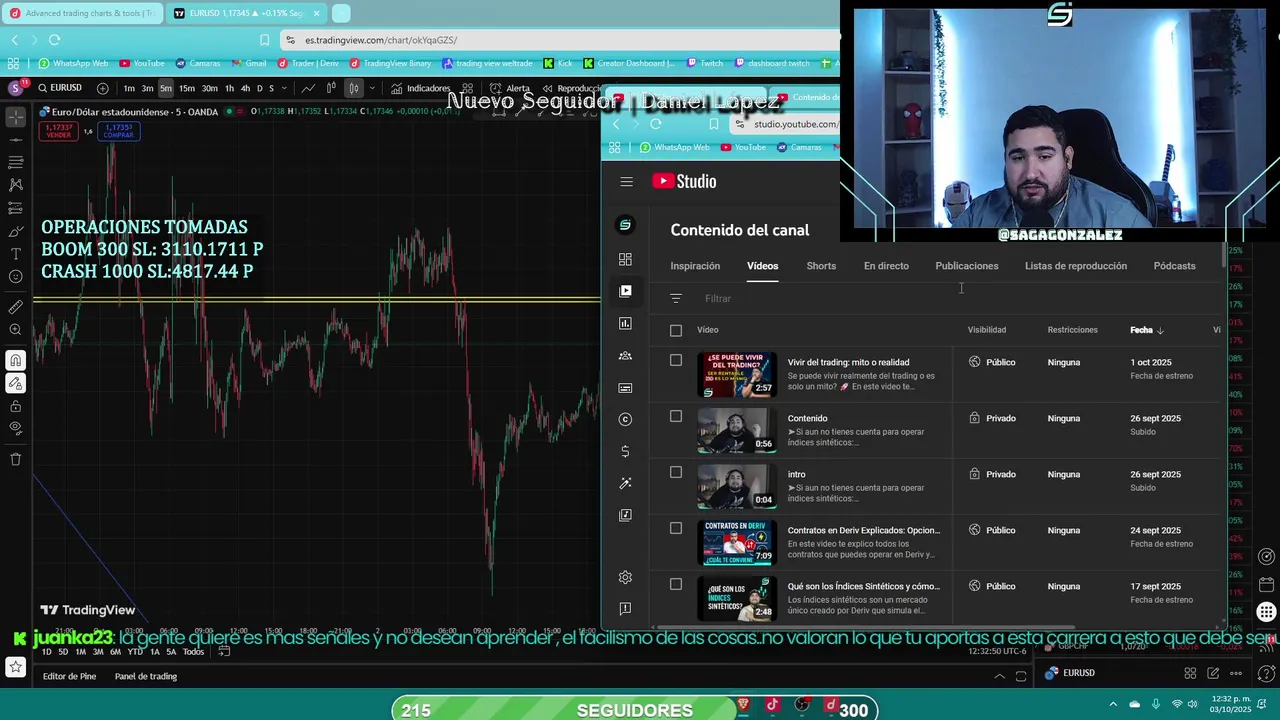
Task: Open the TradingView user profile avatar
Action: [15, 88]
